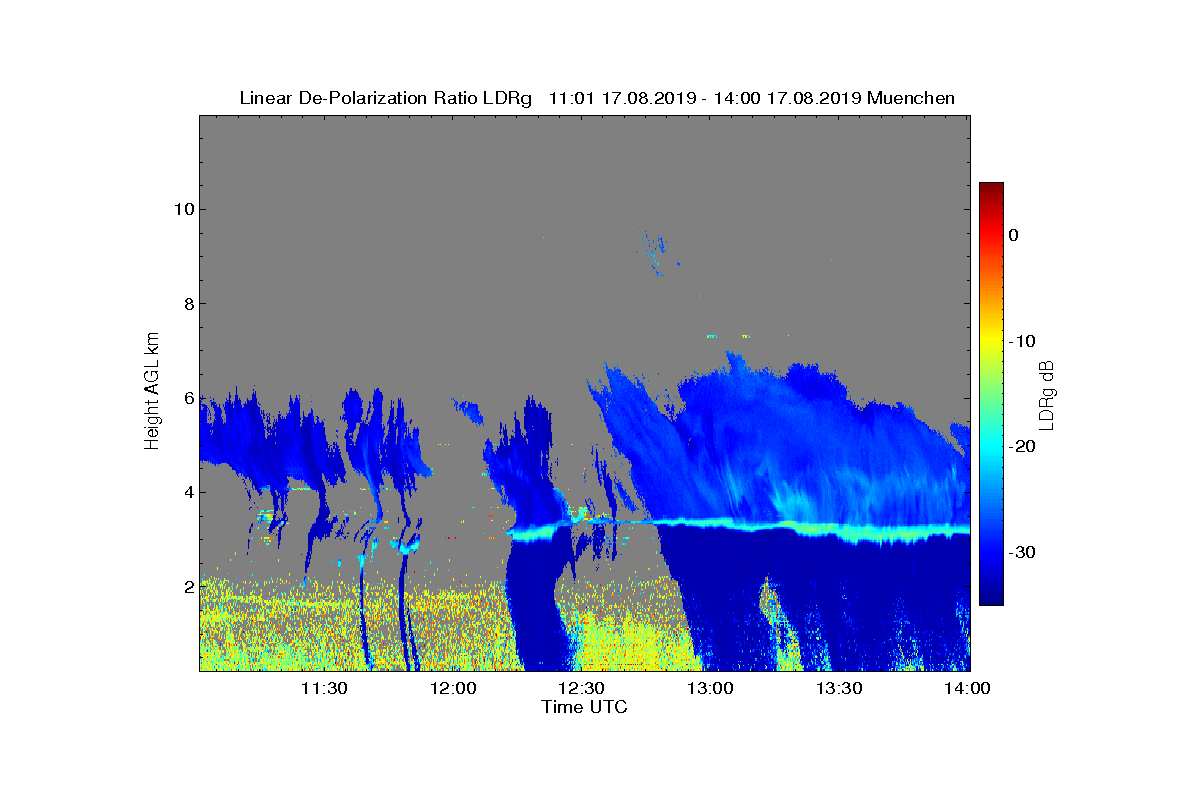Click the '12:00' time tick label
The width and height of the screenshot is (1200, 800).
(x=453, y=688)
